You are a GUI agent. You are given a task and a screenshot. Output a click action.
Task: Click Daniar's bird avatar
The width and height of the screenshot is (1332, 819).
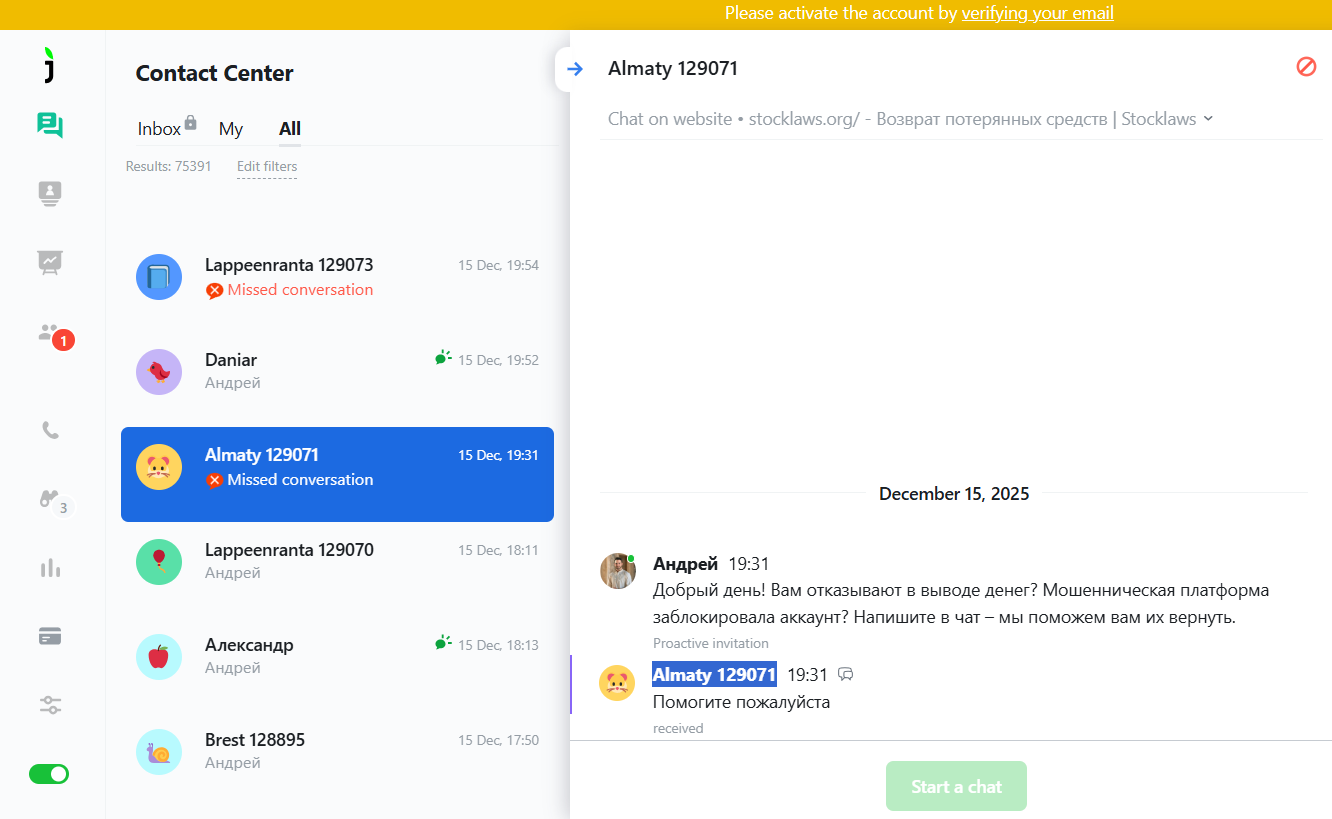159,372
